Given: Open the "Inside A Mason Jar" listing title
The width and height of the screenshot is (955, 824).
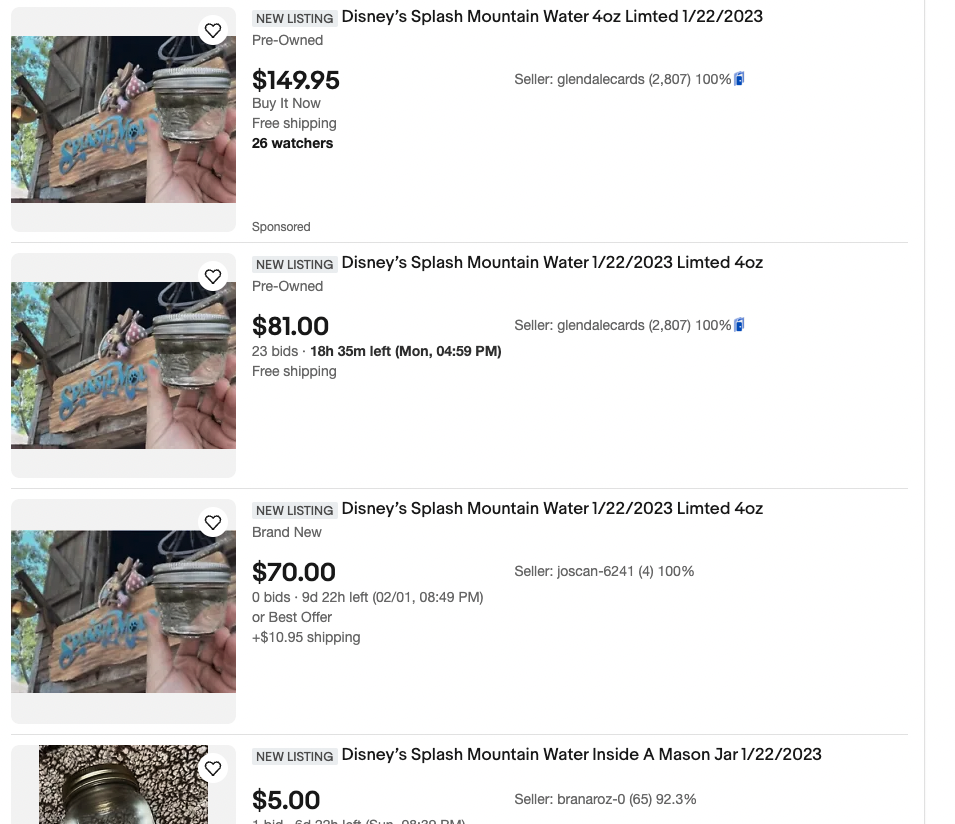Looking at the screenshot, I should click(581, 755).
